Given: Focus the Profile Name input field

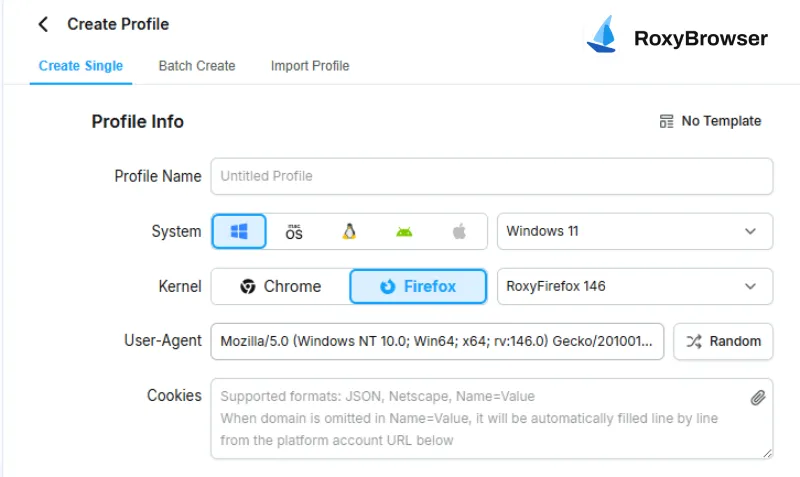Looking at the screenshot, I should point(492,176).
